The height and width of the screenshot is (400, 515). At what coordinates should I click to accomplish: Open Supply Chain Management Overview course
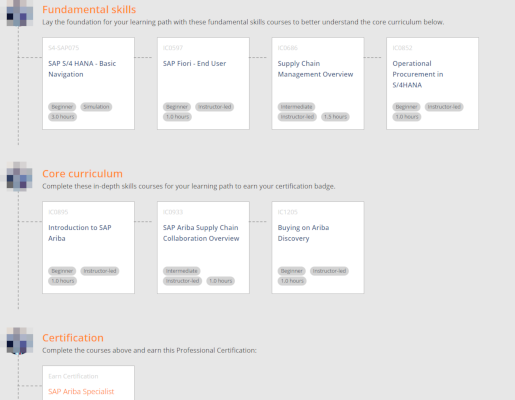pos(315,69)
